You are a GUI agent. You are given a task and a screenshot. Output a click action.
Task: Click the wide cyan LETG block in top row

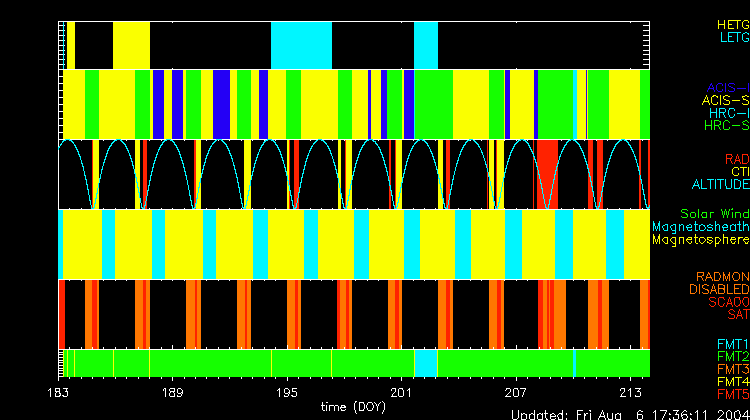(x=301, y=44)
